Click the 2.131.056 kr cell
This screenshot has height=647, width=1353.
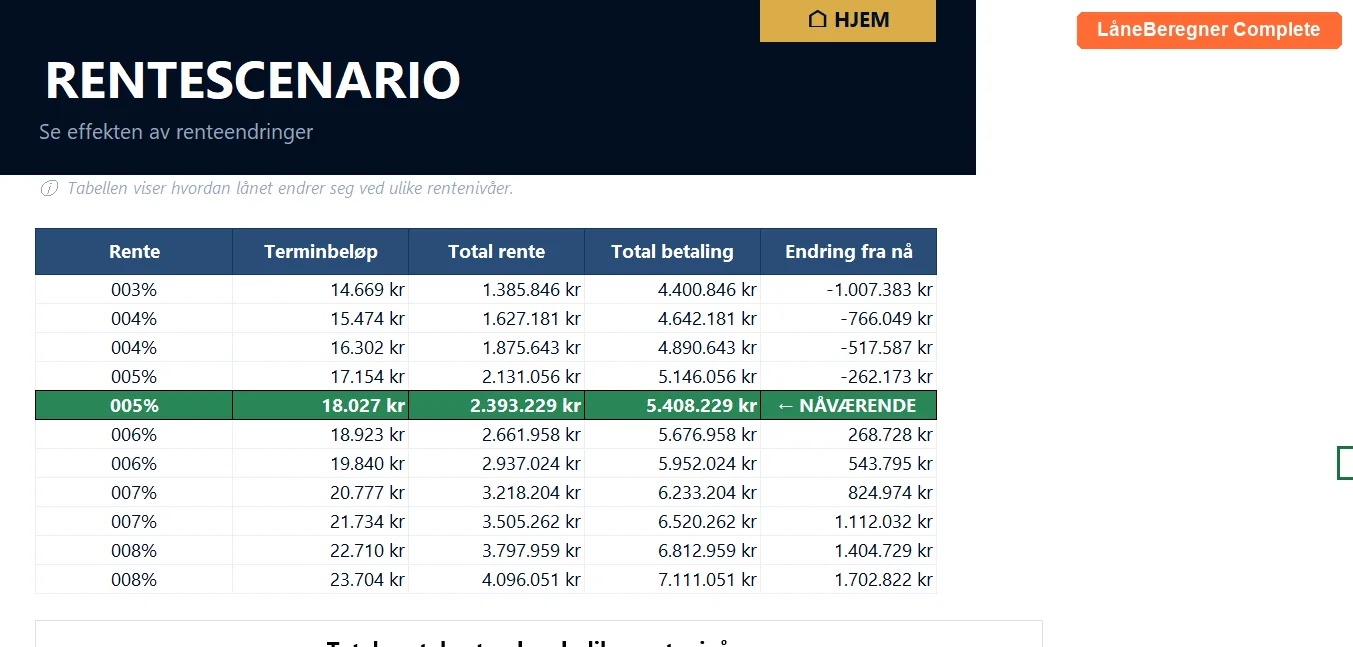pyautogui.click(x=497, y=377)
